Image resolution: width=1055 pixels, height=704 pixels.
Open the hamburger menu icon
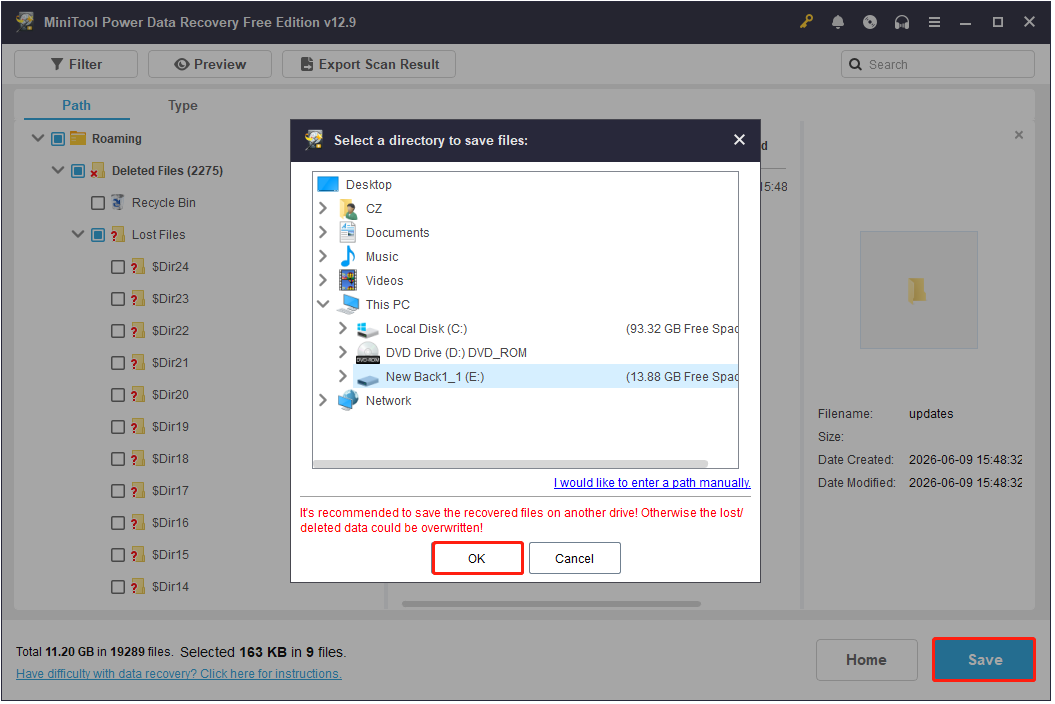(x=935, y=22)
